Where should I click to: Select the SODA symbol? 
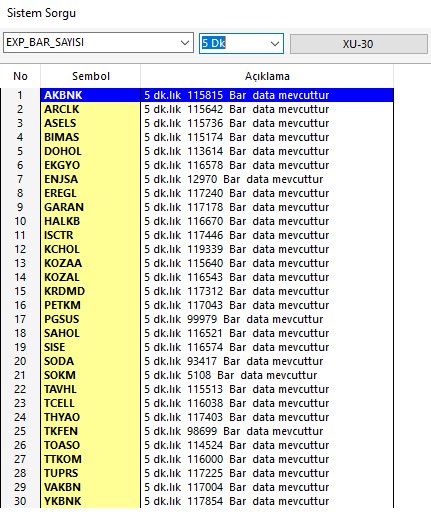tap(59, 361)
